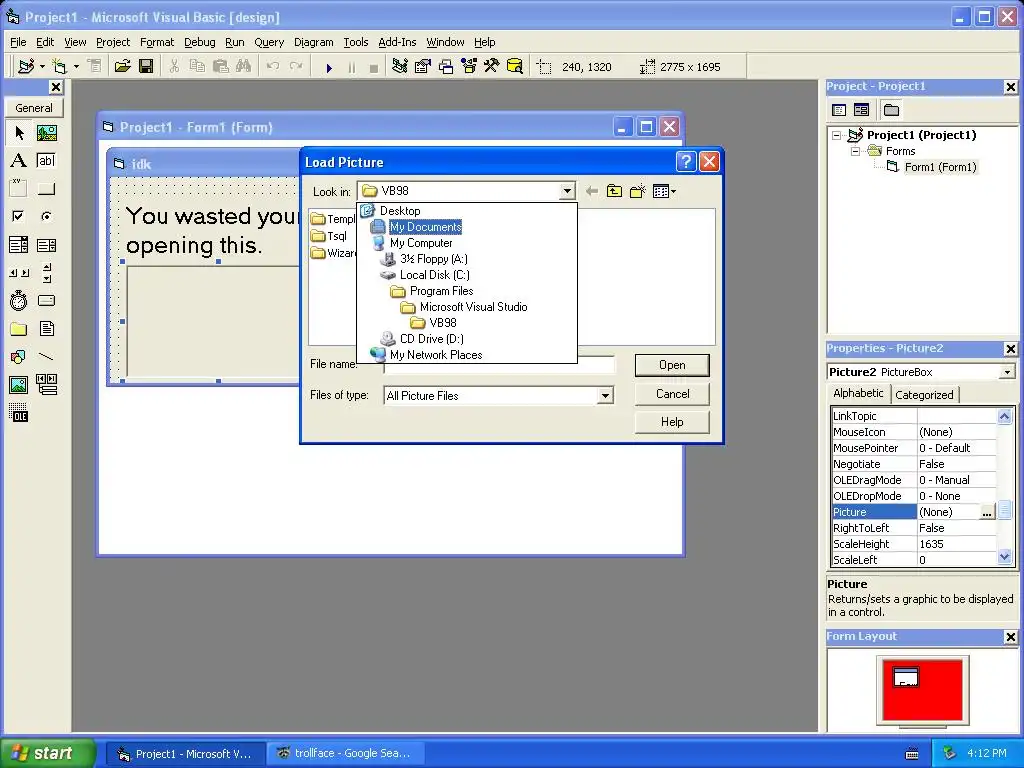Screen dimensions: 1024x768
Task: Open the Files of type dropdown
Action: [x=605, y=396]
